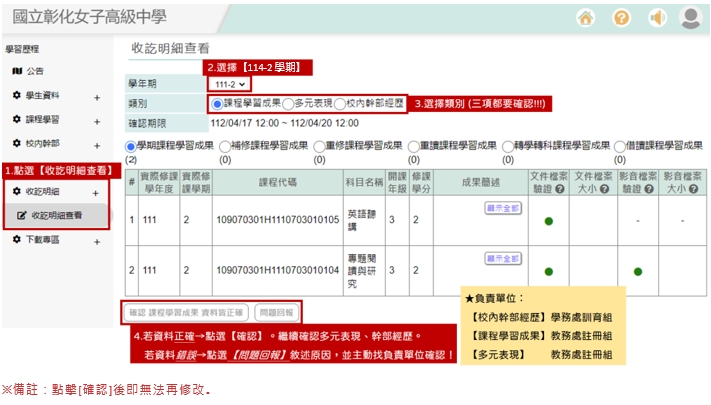This screenshot has height=405, width=711.
Task: Select 多元表現 category radio
Action: point(288,104)
